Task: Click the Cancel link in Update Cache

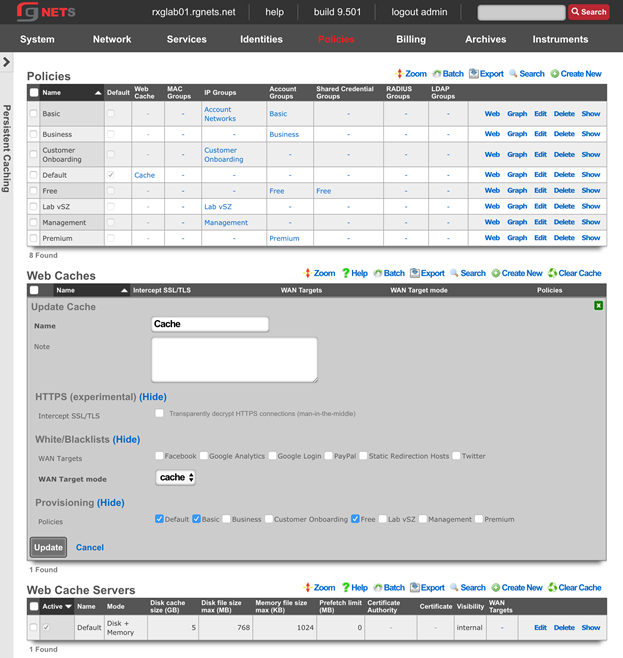Action: 90,547
